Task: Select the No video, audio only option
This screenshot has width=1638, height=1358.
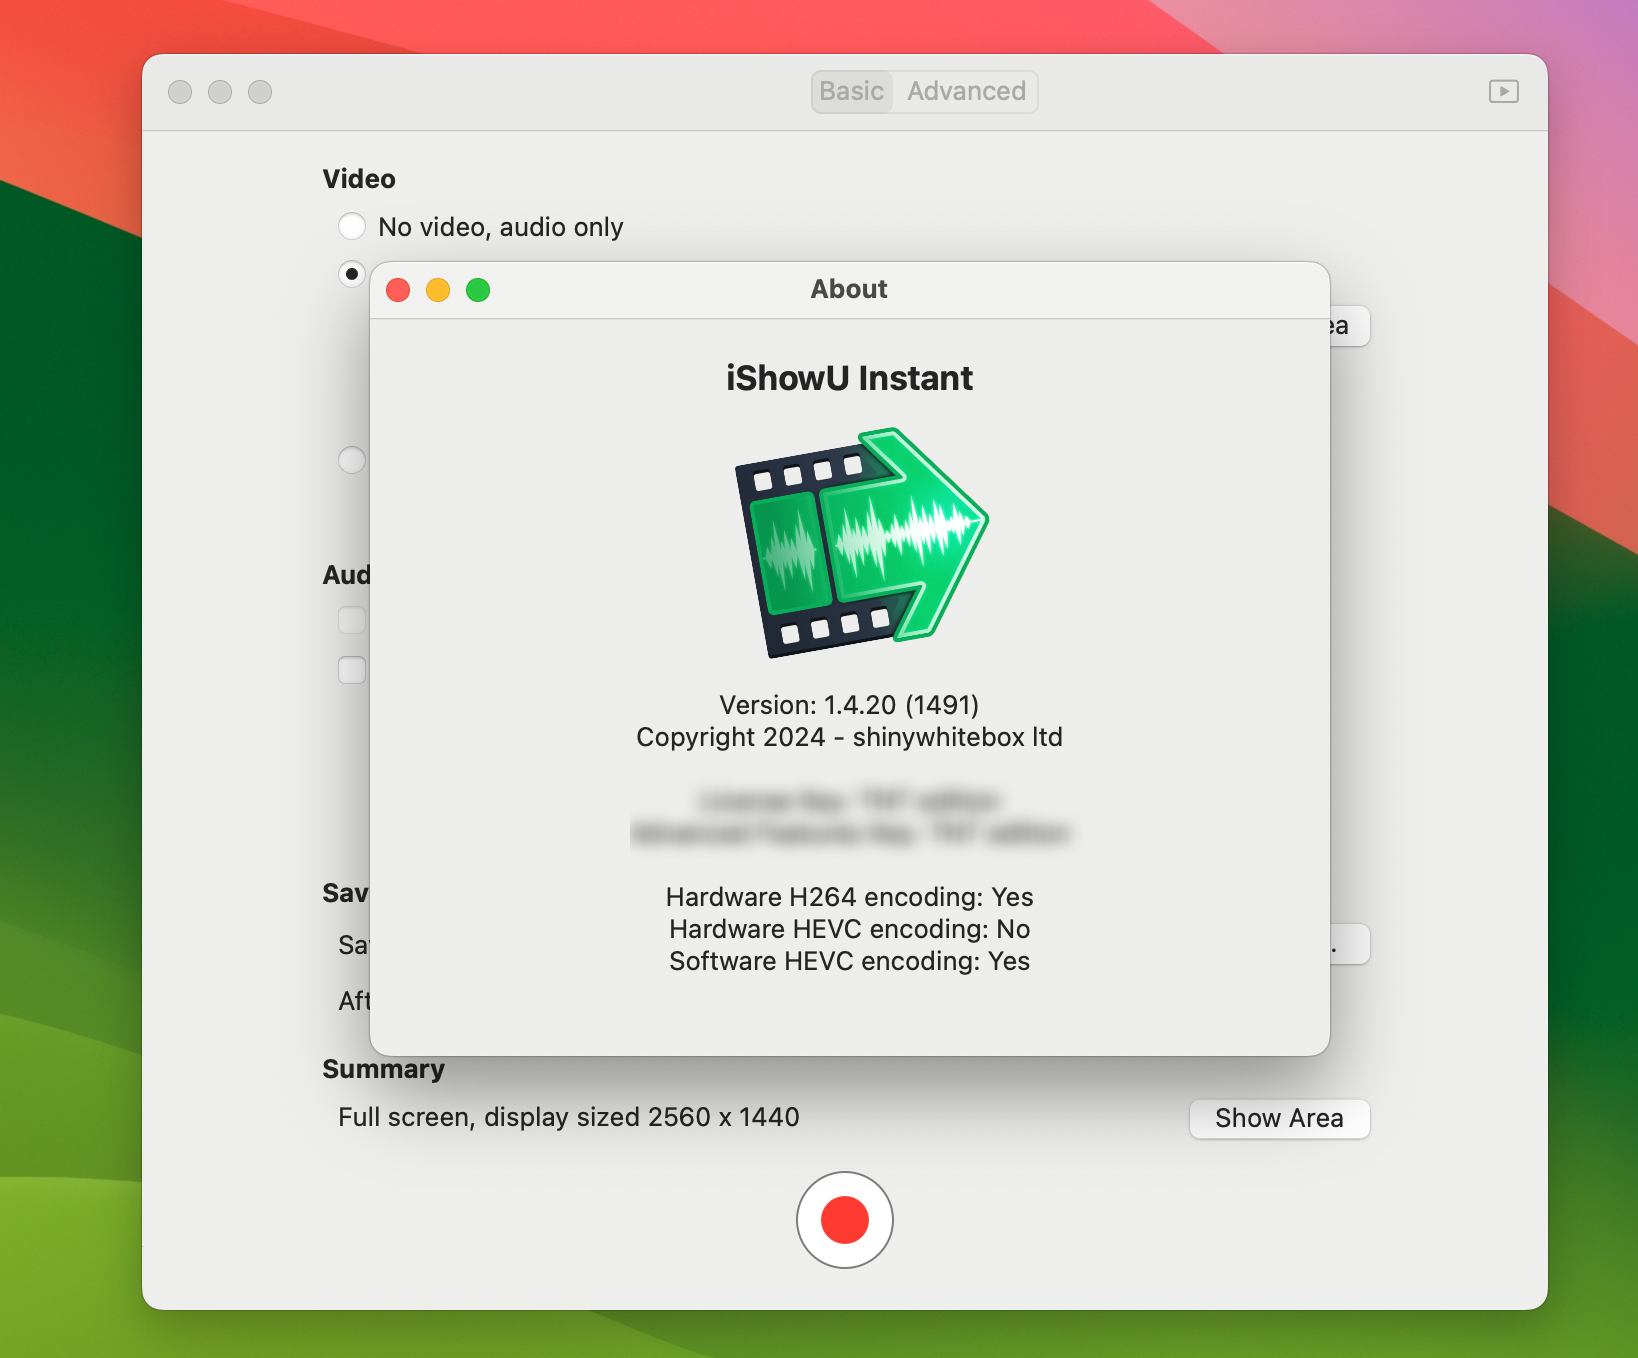Action: pos(352,226)
